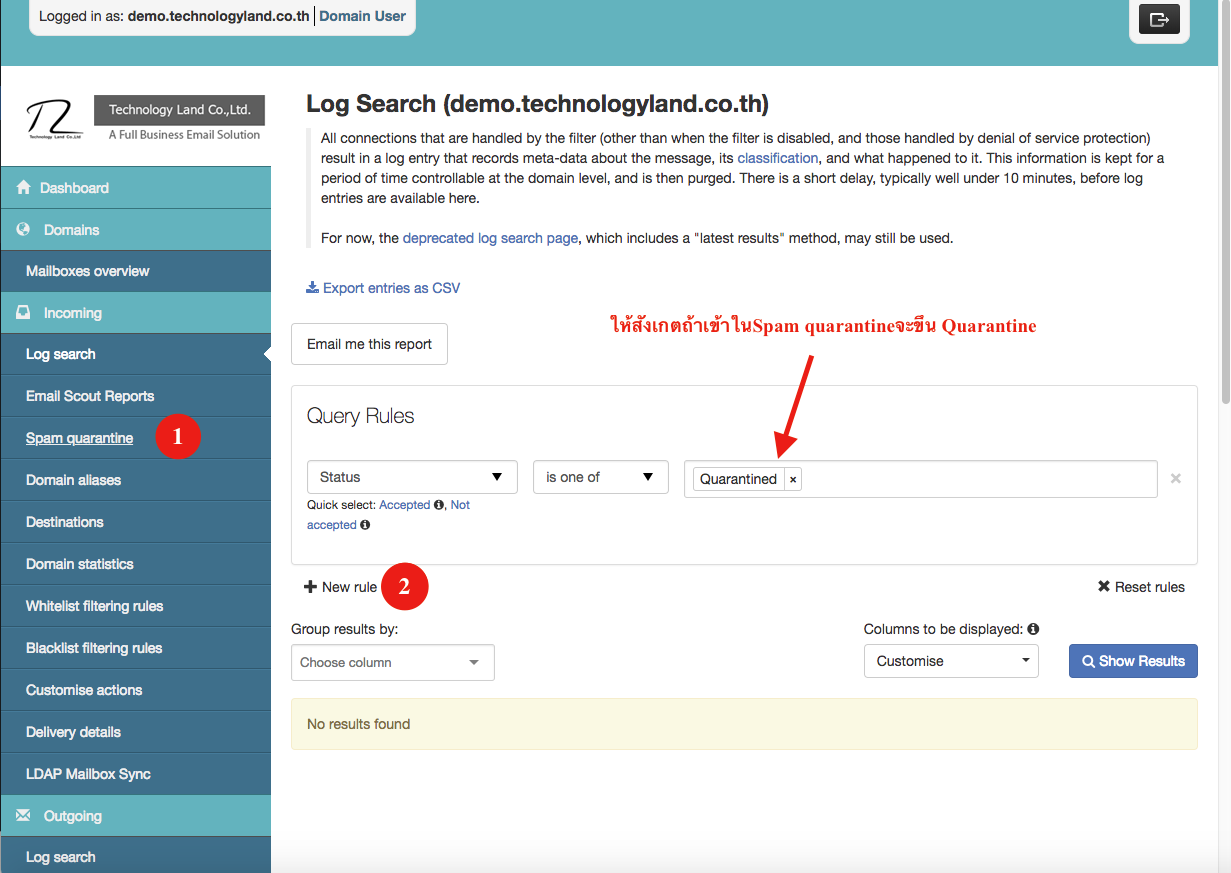
Task: Click the Email me this report button
Action: click(368, 344)
